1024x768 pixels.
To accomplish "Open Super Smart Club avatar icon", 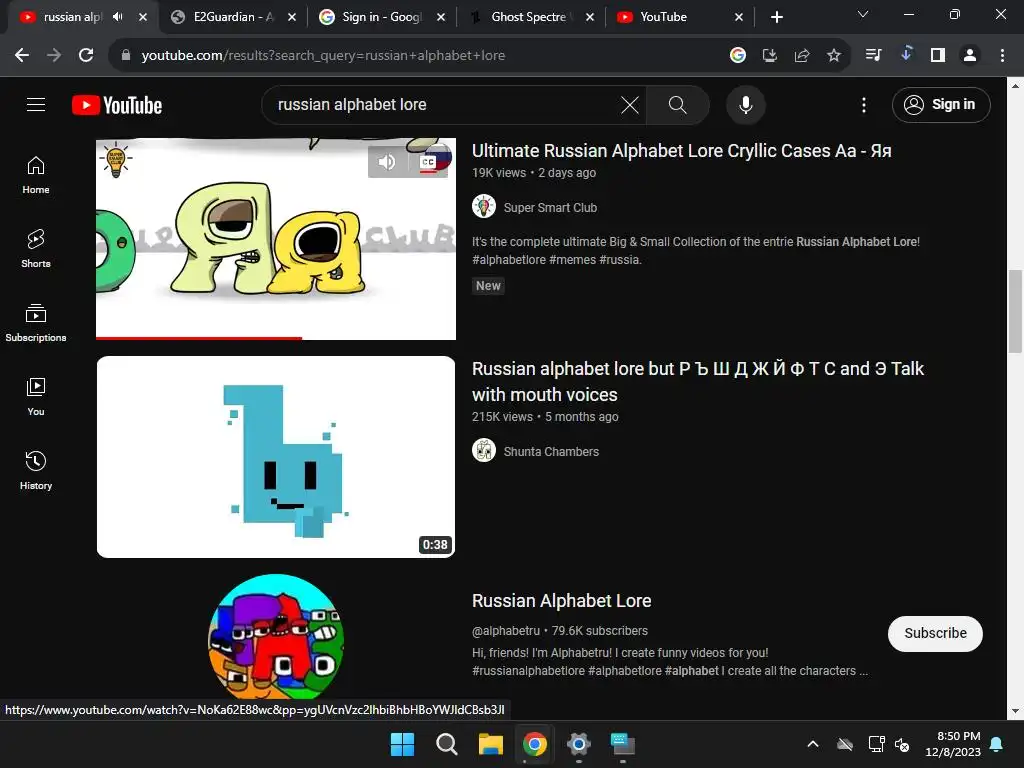I will pos(484,206).
